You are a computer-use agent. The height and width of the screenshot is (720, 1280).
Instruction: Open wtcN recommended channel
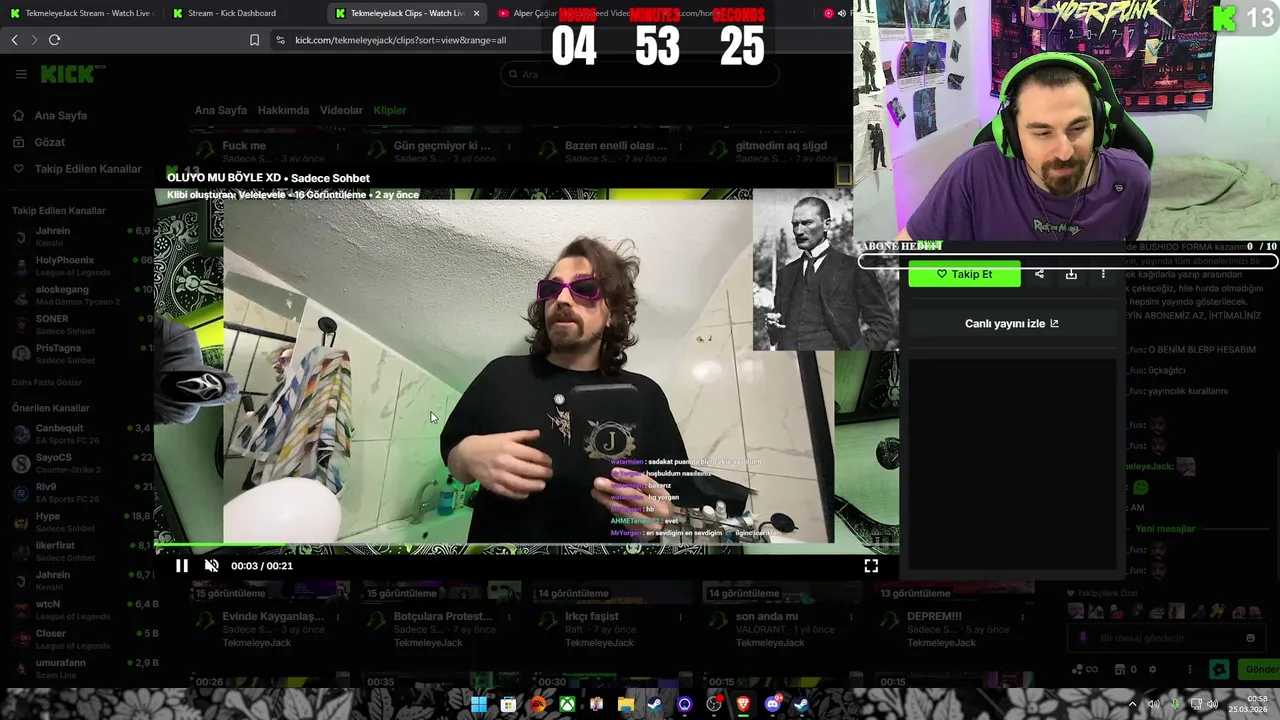pyautogui.click(x=80, y=610)
